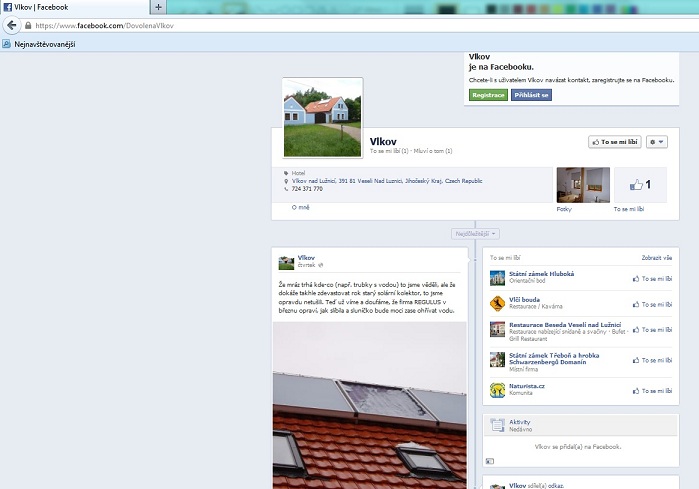The width and height of the screenshot is (699, 489).
Task: Click the Hotel category label
Action: coord(298,173)
